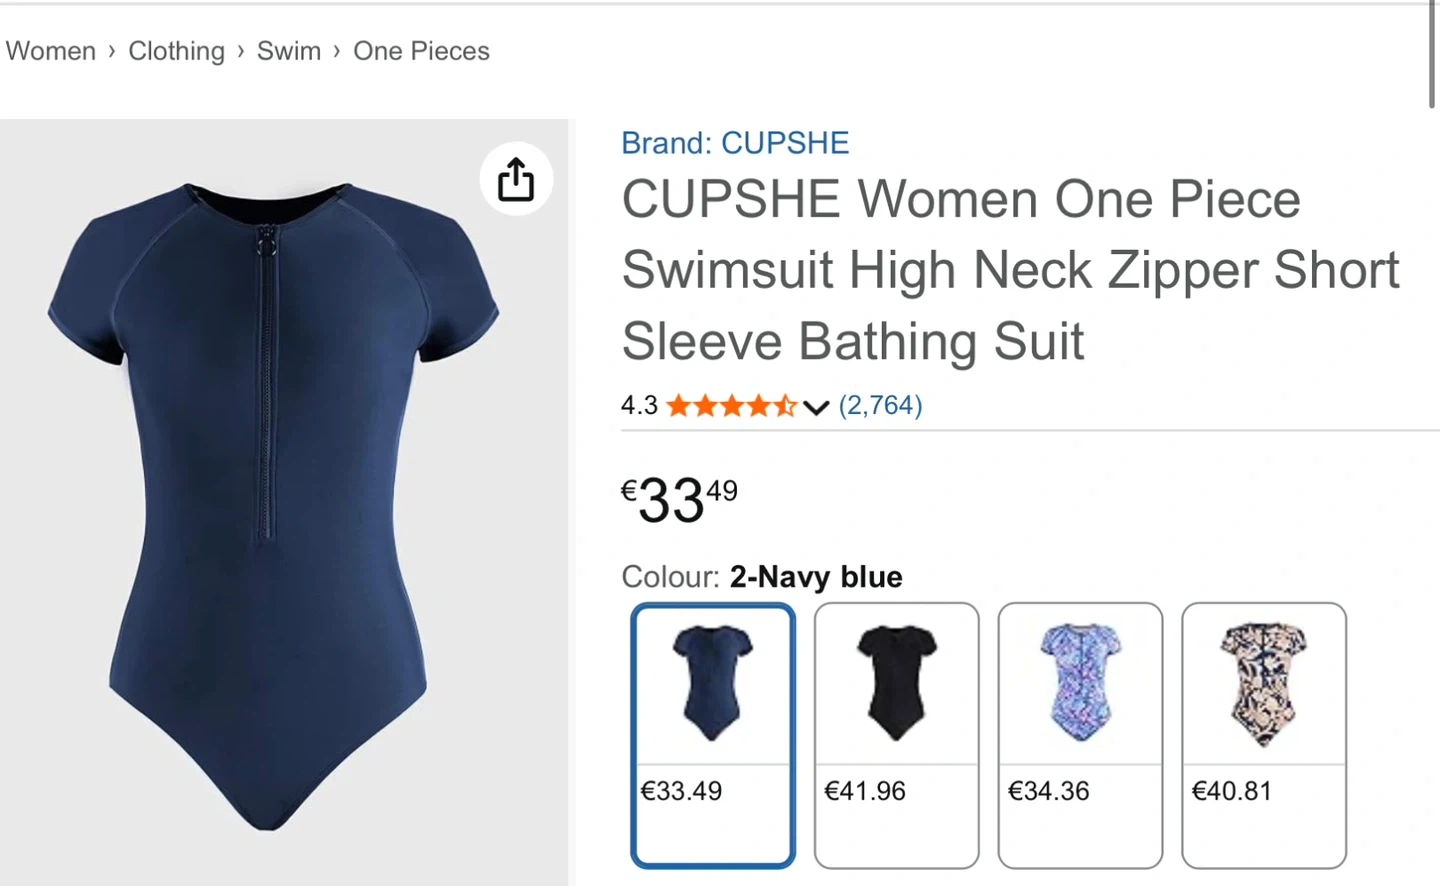Image resolution: width=1440 pixels, height=886 pixels.
Task: Click the €41.96 price on black option
Action: tap(865, 791)
